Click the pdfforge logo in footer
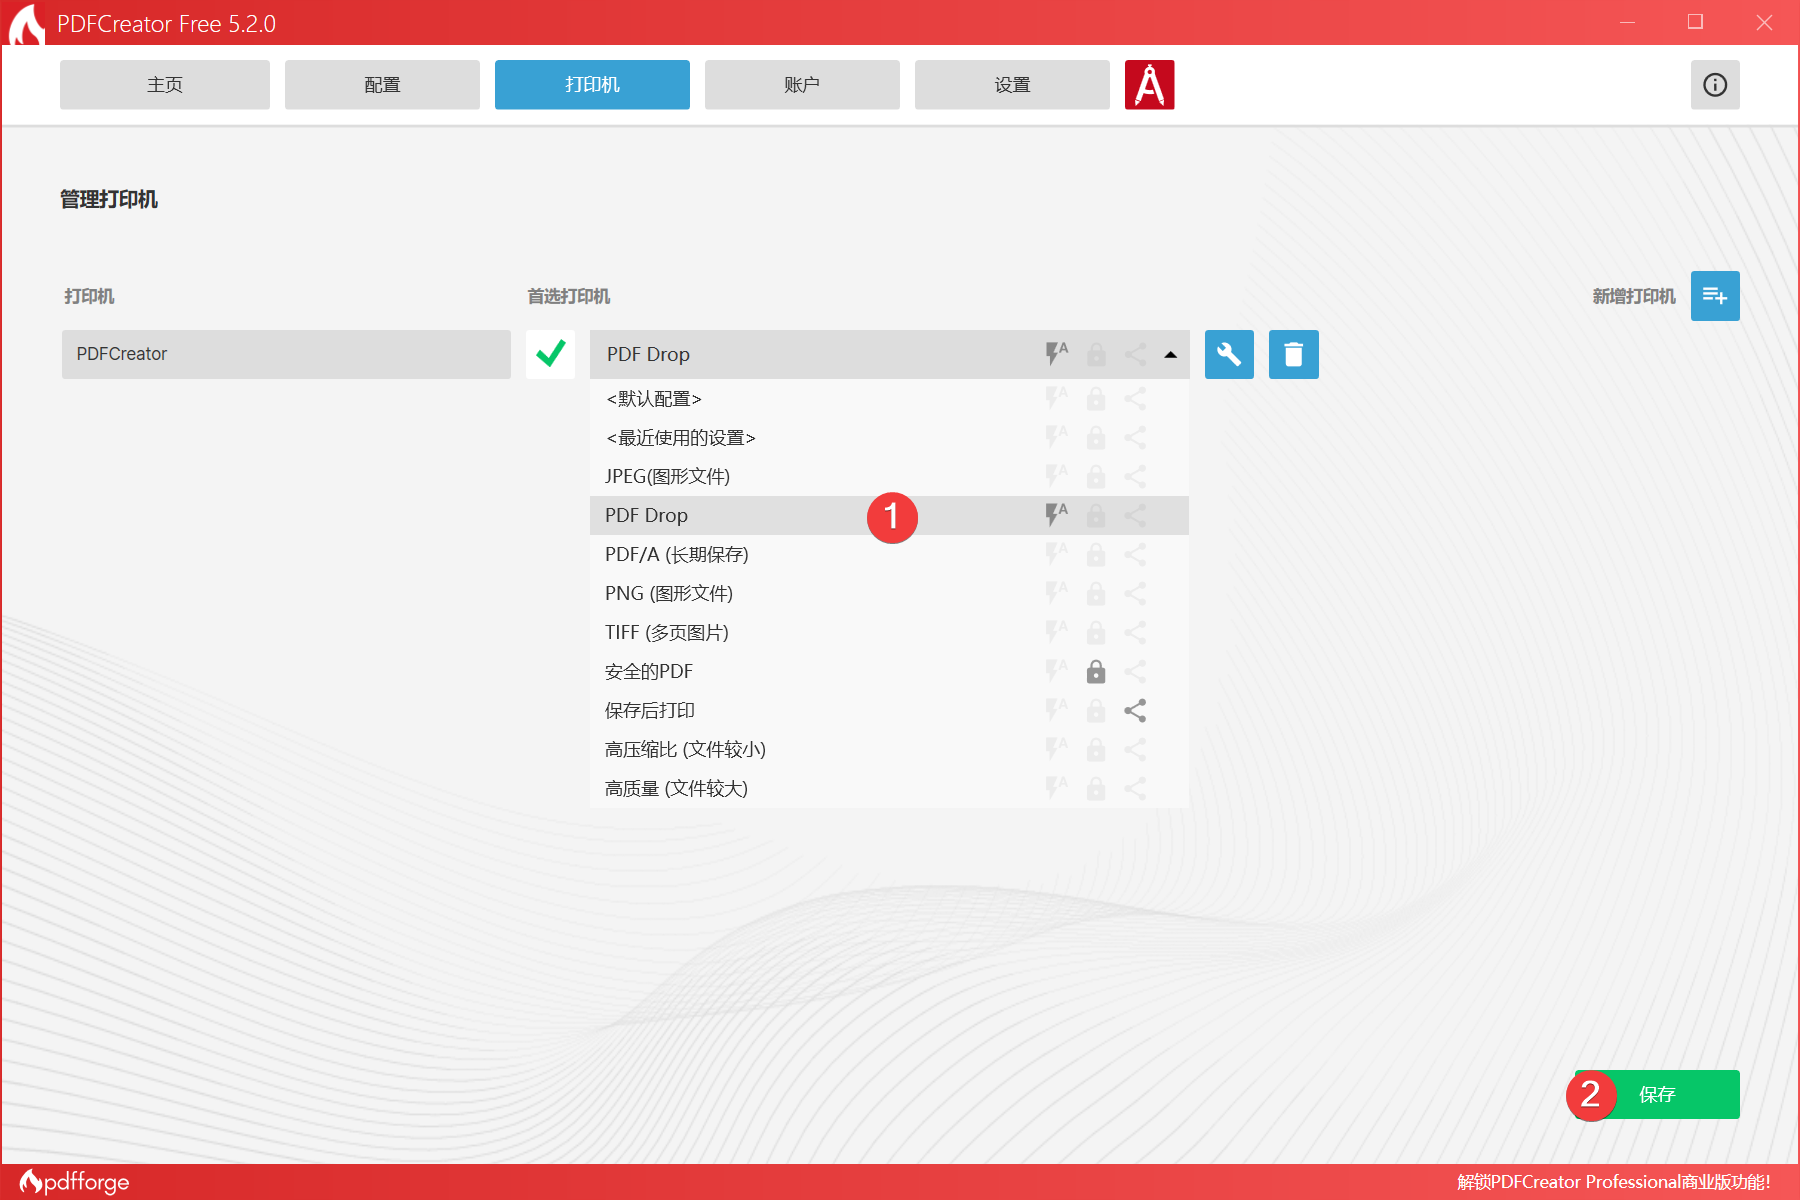 [x=75, y=1182]
